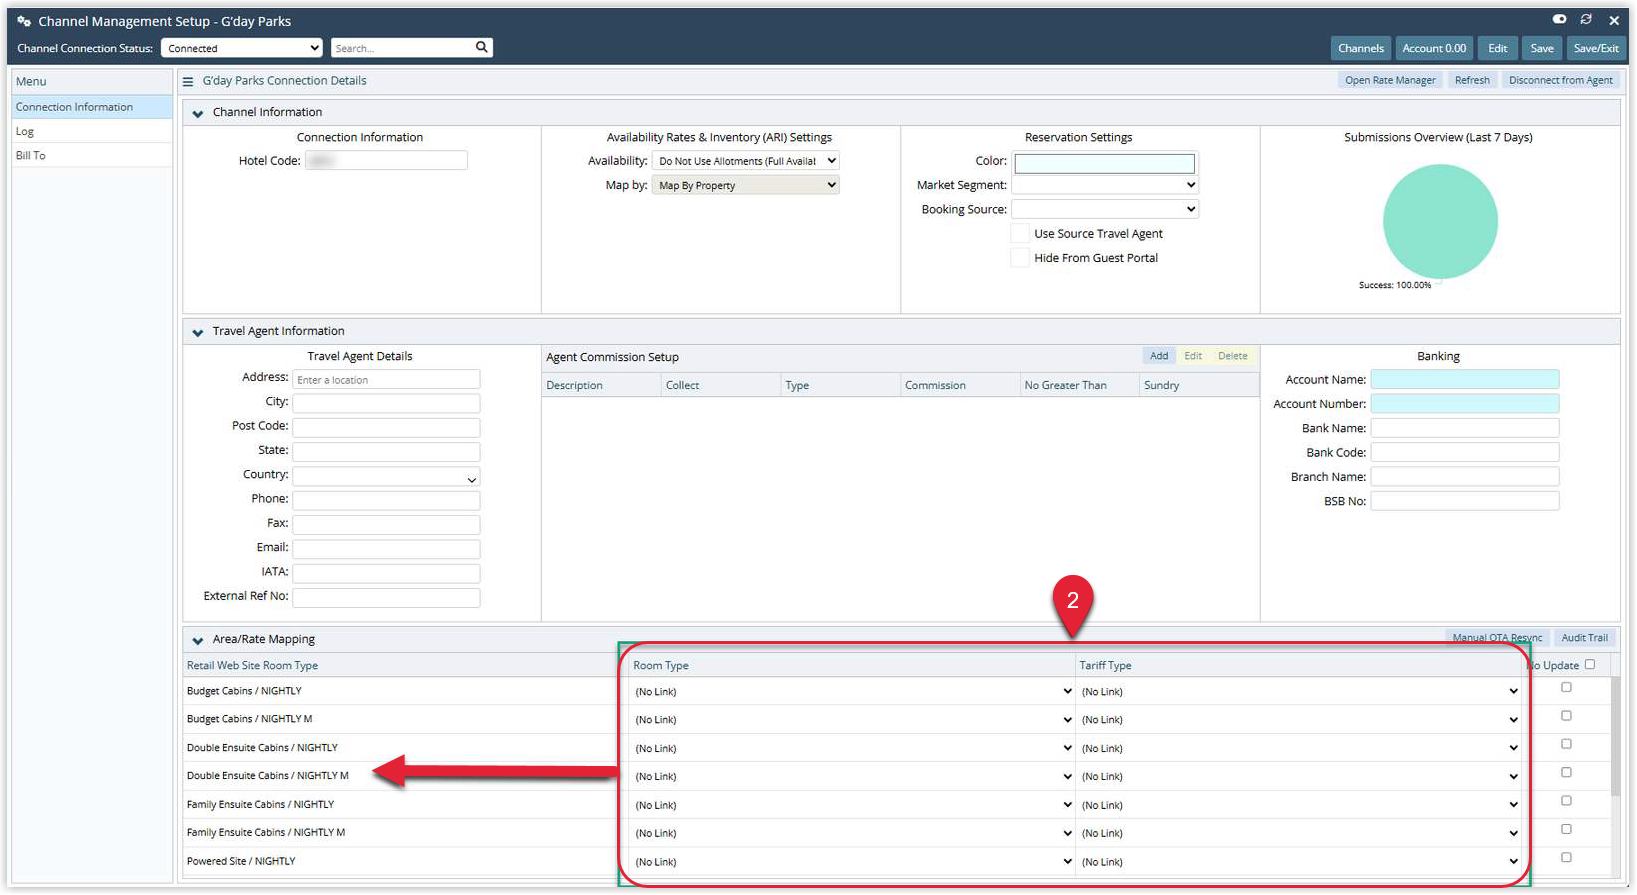
Task: Click Edit in Agent Commission Setup
Action: [x=1193, y=356]
